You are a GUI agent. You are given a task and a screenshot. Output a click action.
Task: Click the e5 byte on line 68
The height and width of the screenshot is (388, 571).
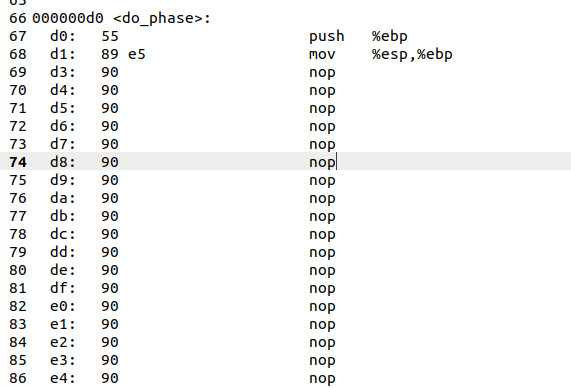[137, 54]
